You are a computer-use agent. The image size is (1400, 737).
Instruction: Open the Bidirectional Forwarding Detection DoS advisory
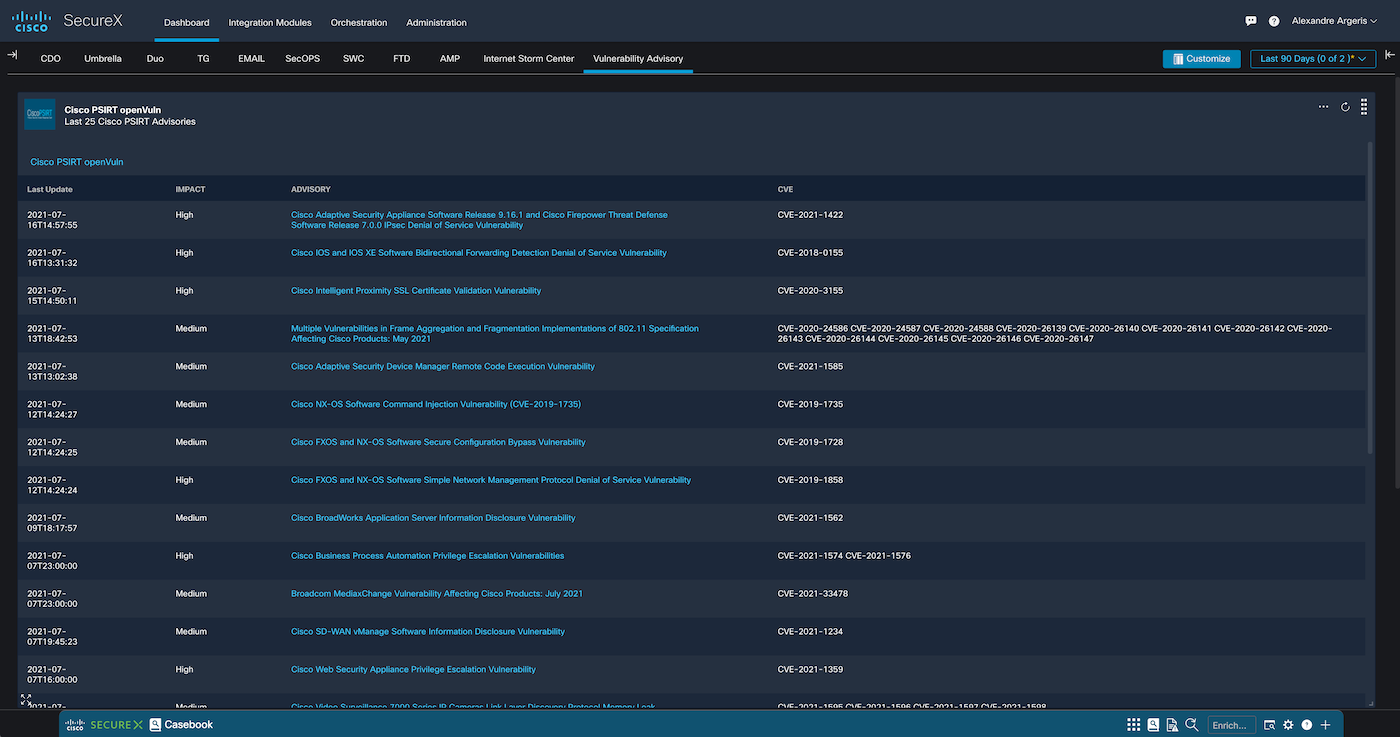[479, 253]
